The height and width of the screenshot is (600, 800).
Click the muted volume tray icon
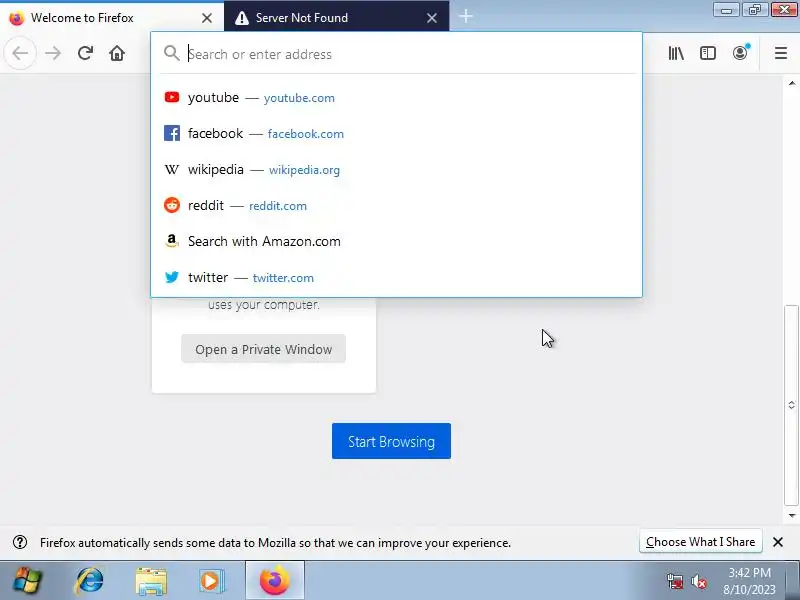(x=698, y=581)
